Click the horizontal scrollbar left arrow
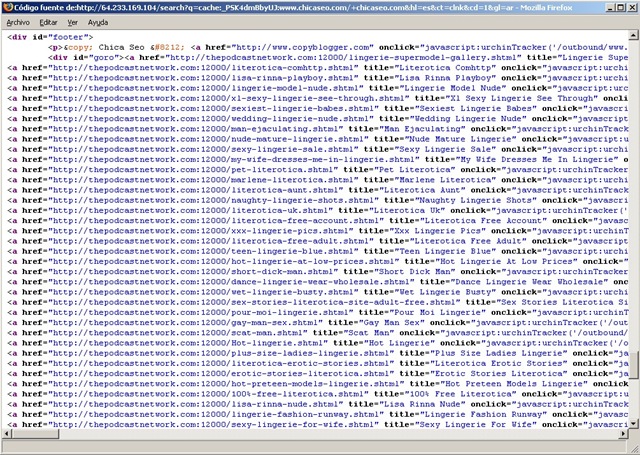This screenshot has width=640, height=455. 7,433
